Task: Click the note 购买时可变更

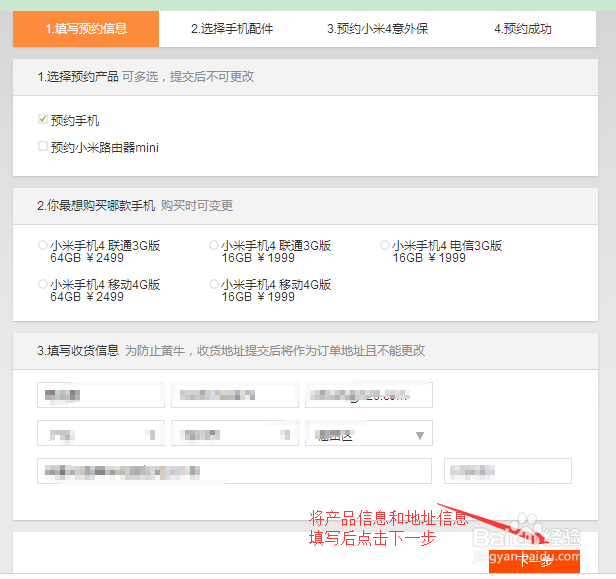Action: click(x=197, y=205)
